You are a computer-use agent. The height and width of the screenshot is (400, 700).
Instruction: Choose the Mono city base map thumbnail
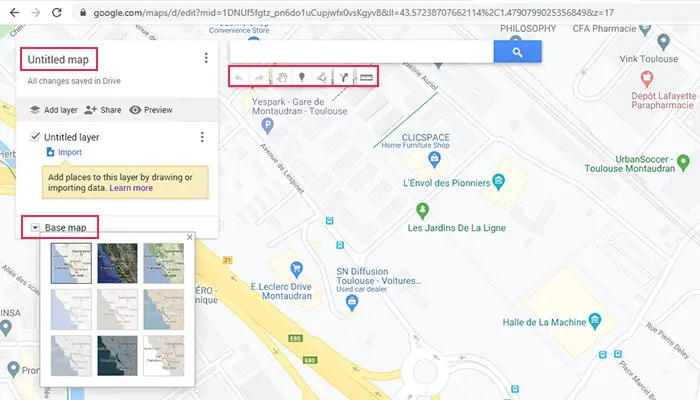tap(117, 309)
